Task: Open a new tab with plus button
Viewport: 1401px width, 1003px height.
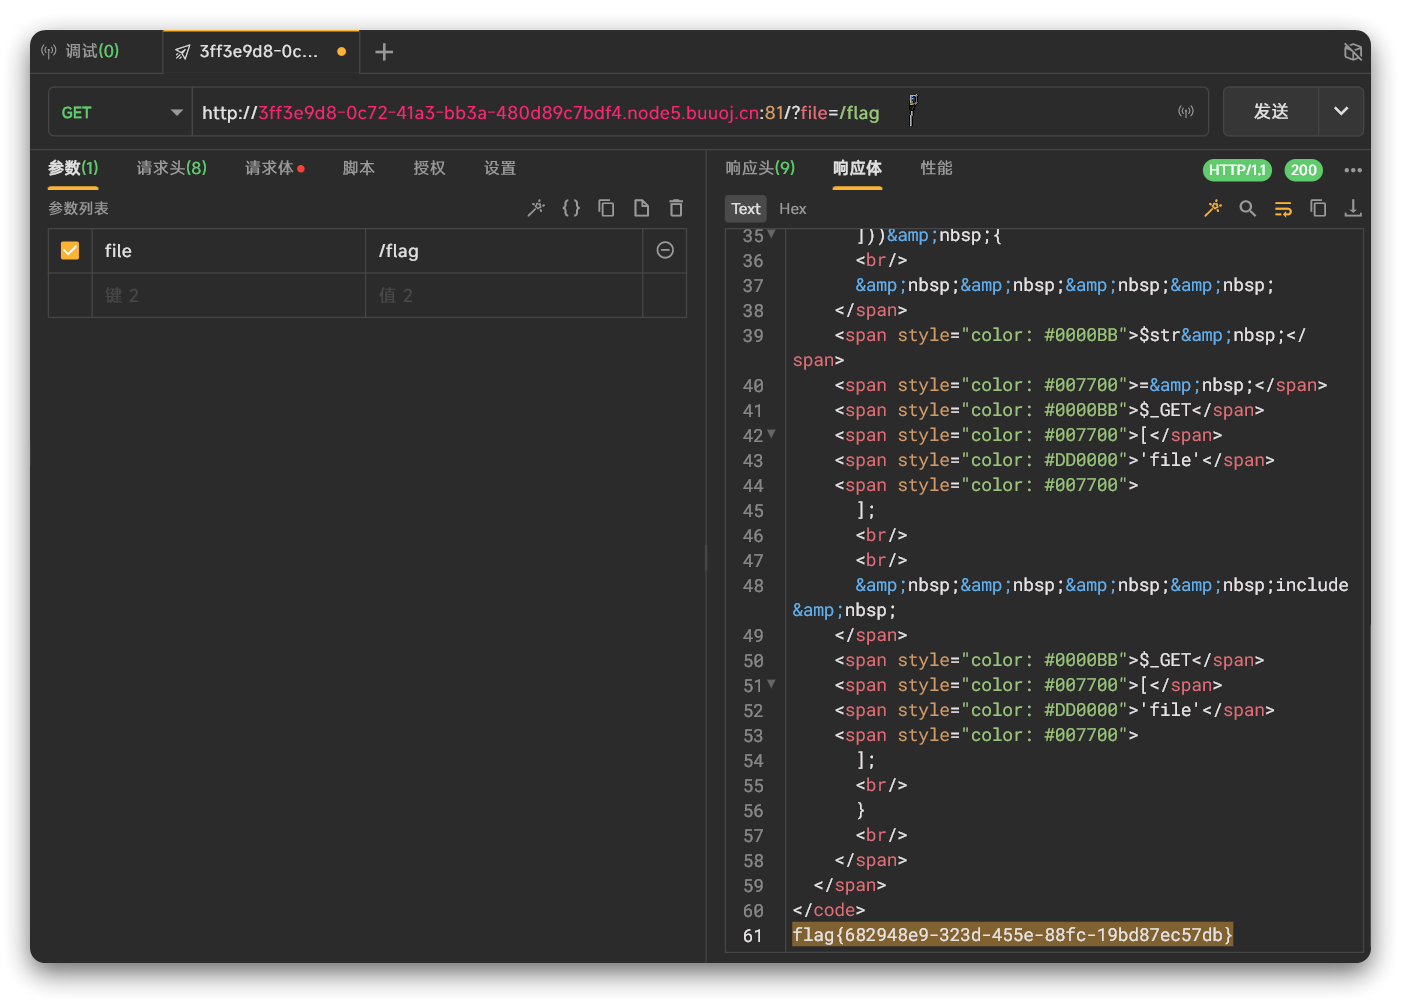Action: tap(384, 52)
